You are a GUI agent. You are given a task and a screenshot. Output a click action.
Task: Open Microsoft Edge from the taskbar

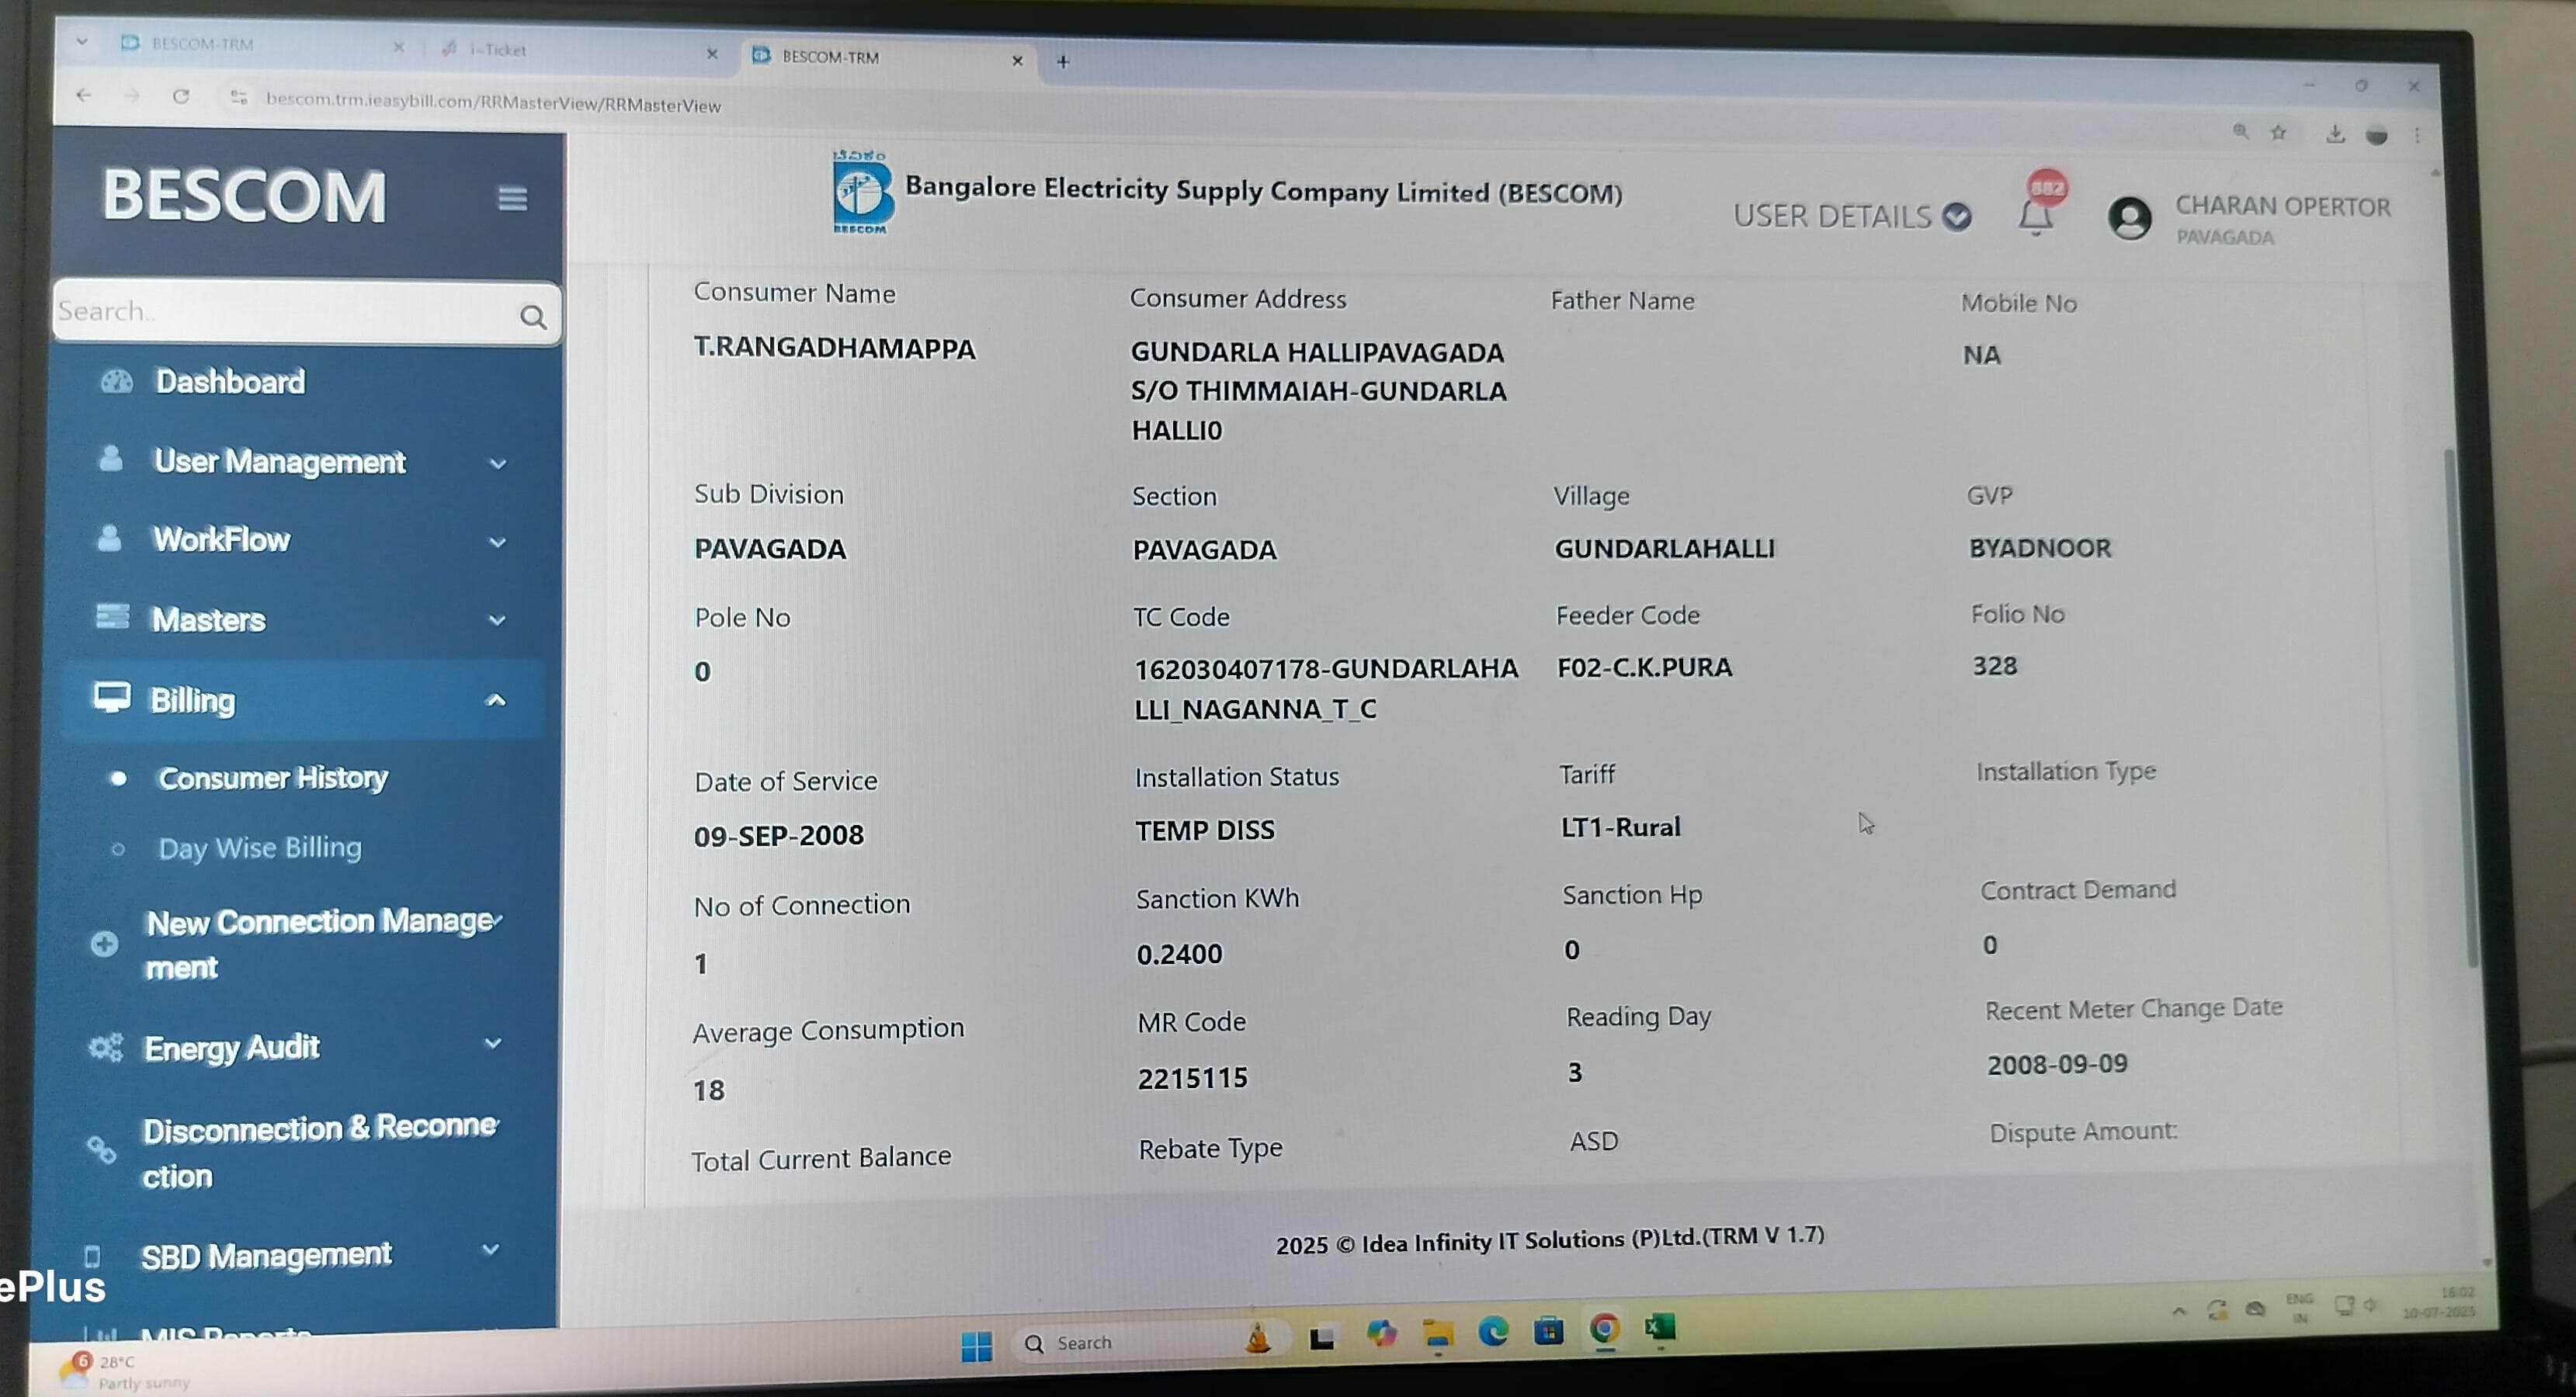(1493, 1332)
